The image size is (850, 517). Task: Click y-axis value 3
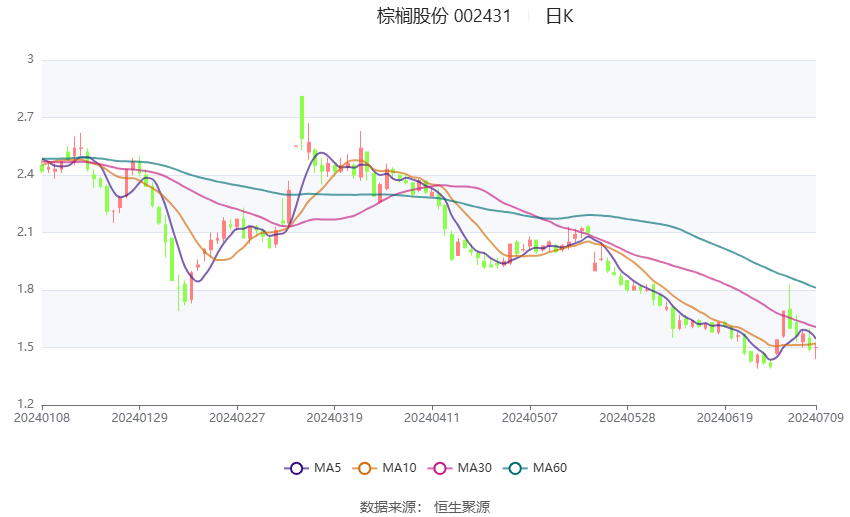click(30, 59)
